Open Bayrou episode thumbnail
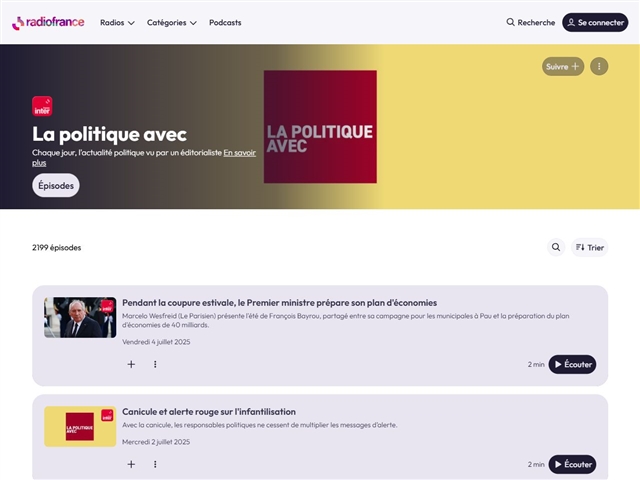This screenshot has height=480, width=640. click(80, 317)
